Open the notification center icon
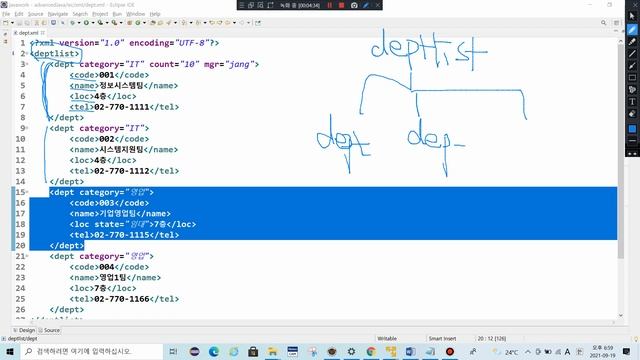Viewport: 640px width, 360px height. point(627,351)
